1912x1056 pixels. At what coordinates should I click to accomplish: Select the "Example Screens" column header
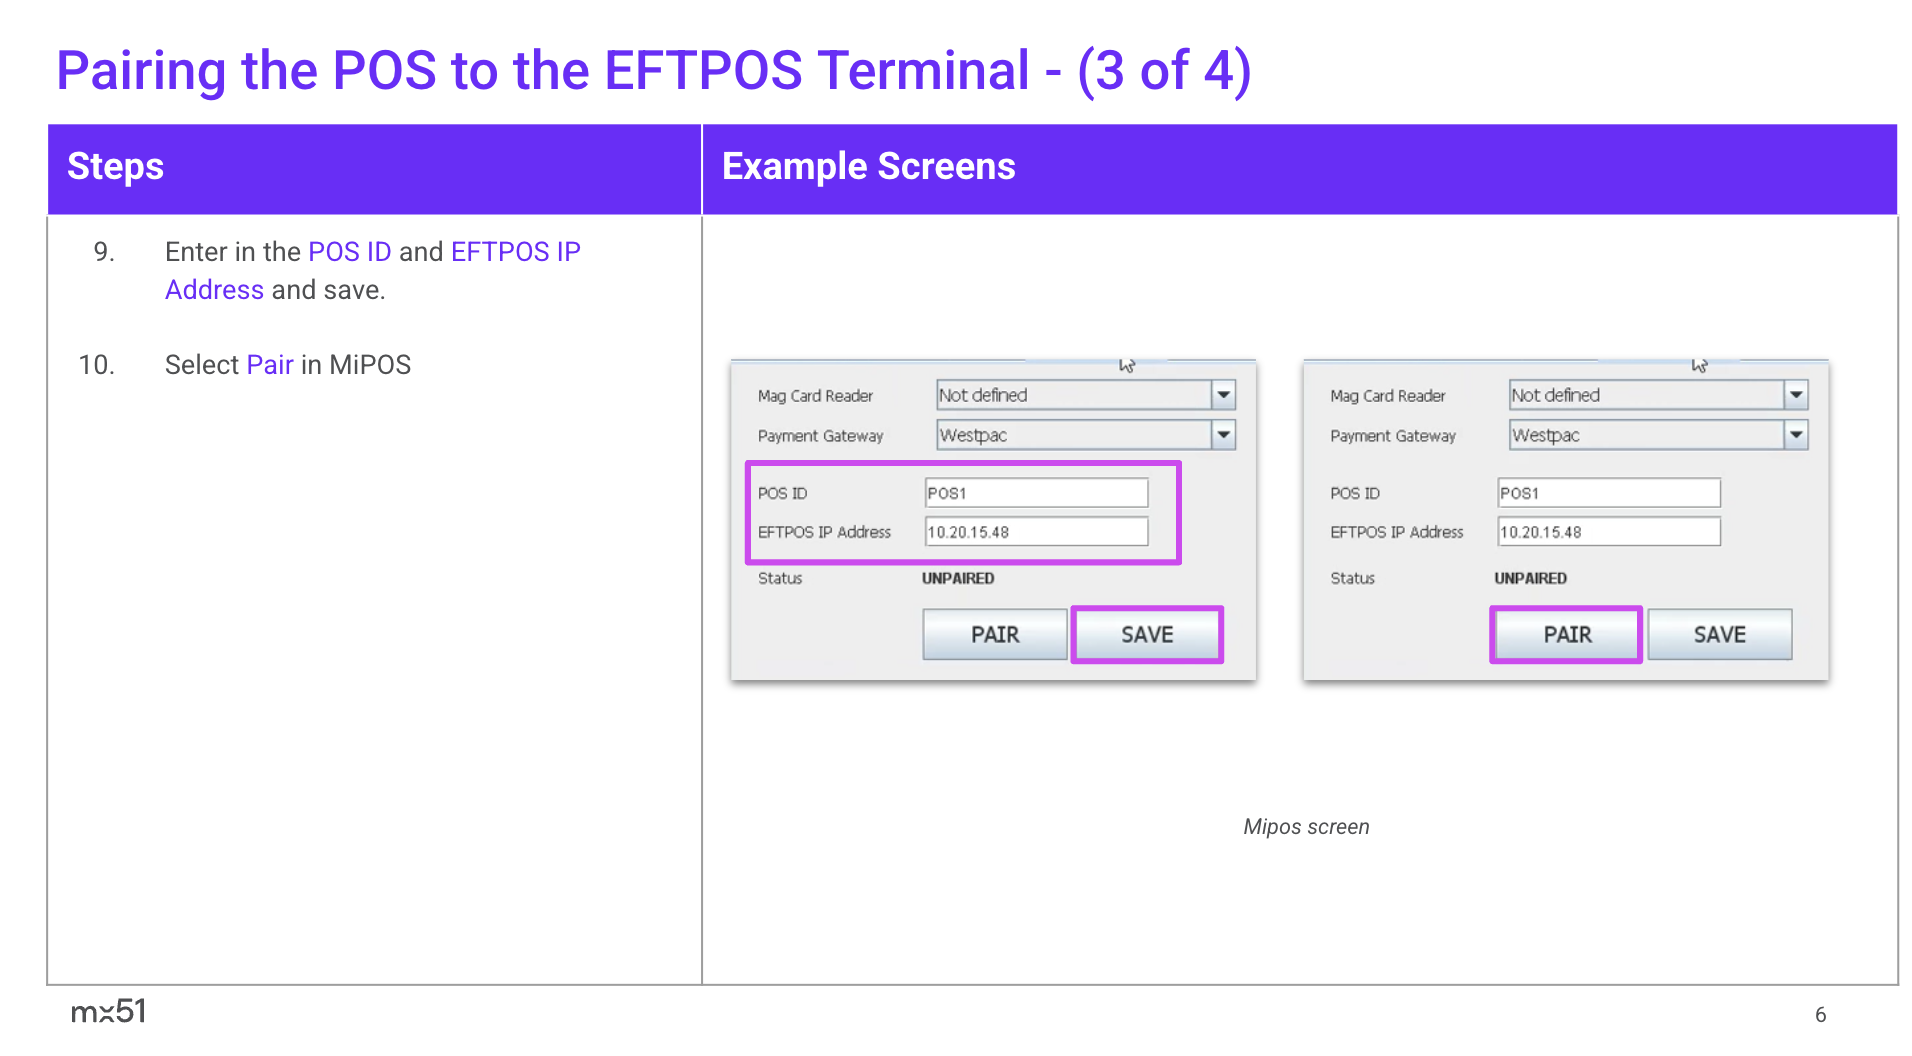[x=868, y=167]
